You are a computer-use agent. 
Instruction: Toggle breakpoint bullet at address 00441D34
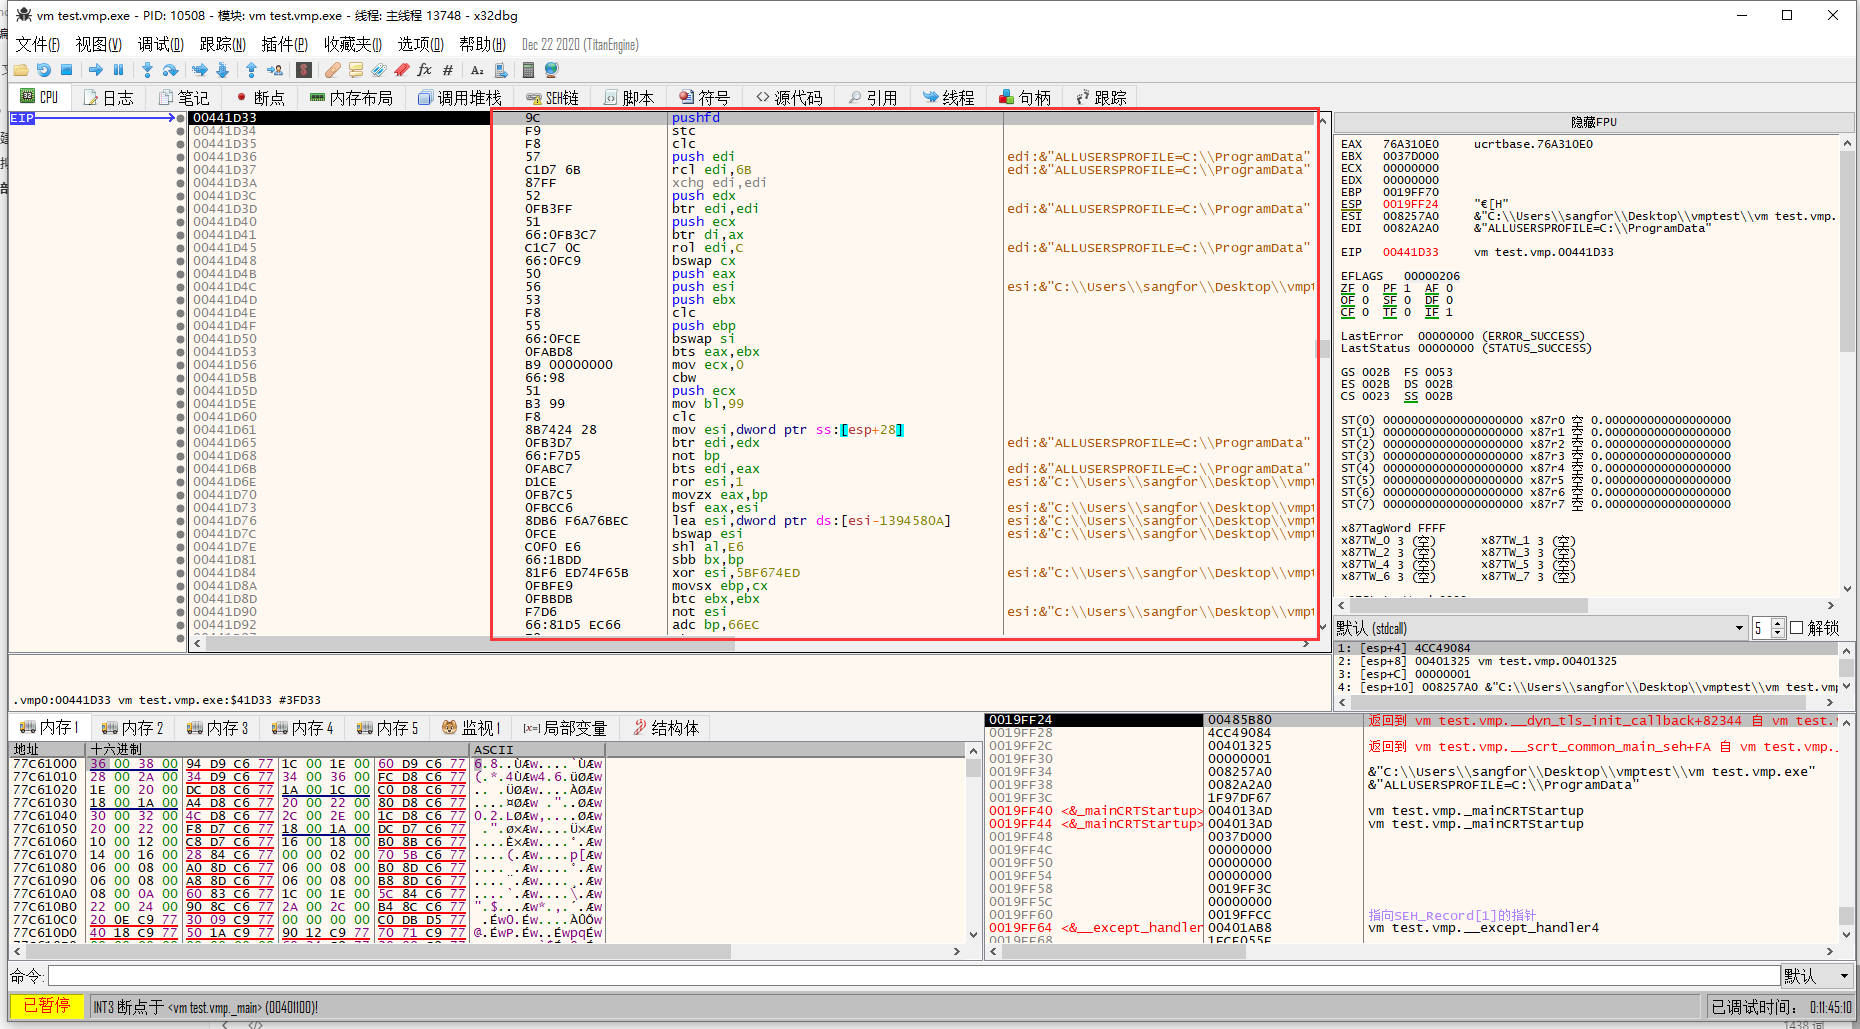[180, 131]
